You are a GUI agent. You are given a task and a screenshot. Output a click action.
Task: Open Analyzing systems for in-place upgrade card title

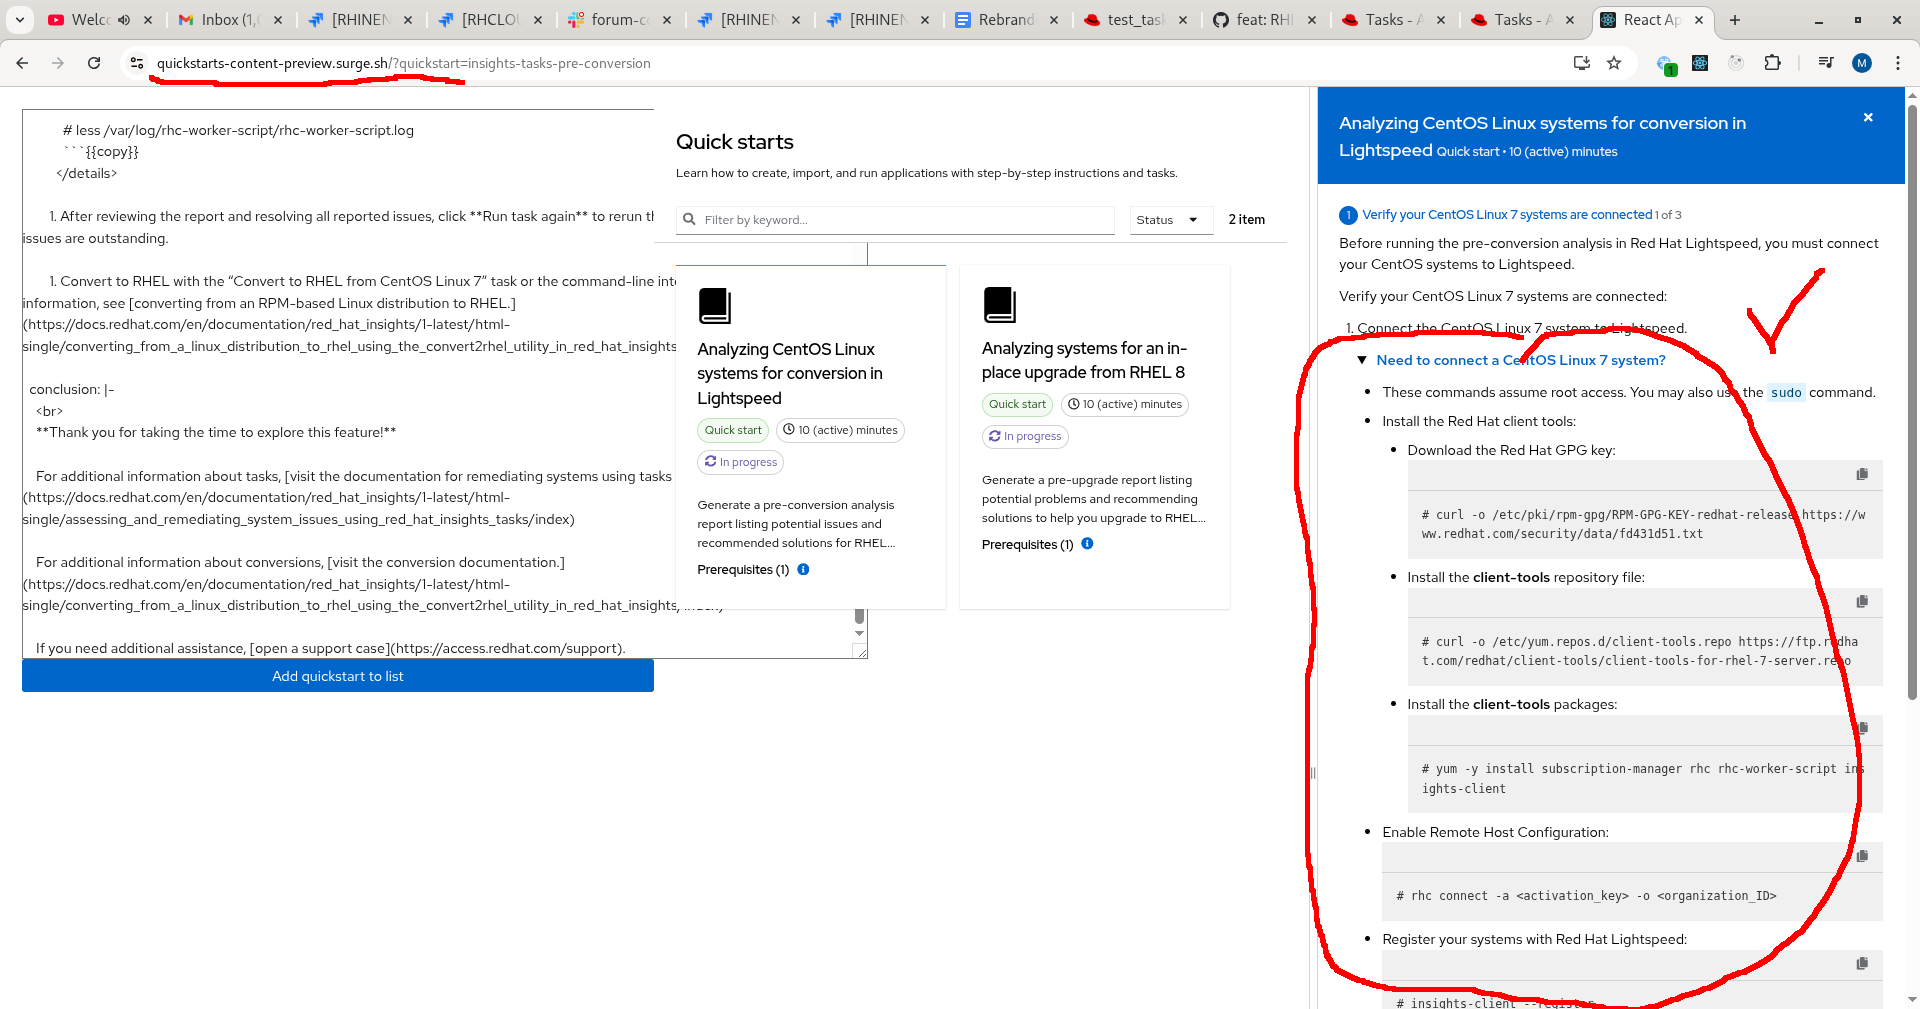1084,360
